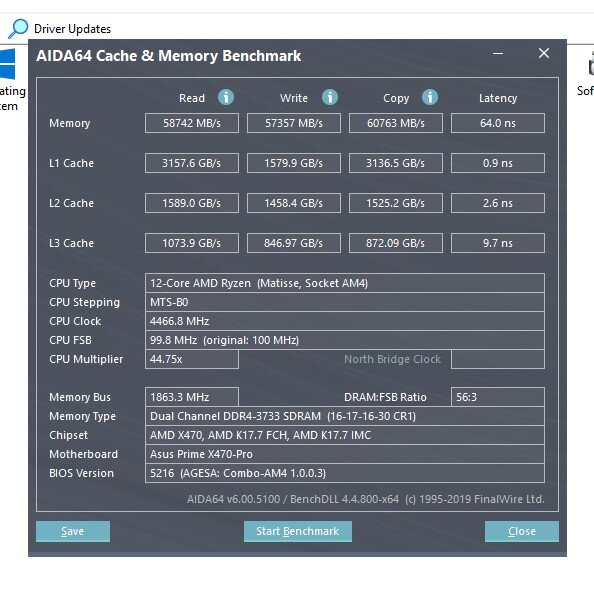Click the CPU Multiplier field

(192, 359)
